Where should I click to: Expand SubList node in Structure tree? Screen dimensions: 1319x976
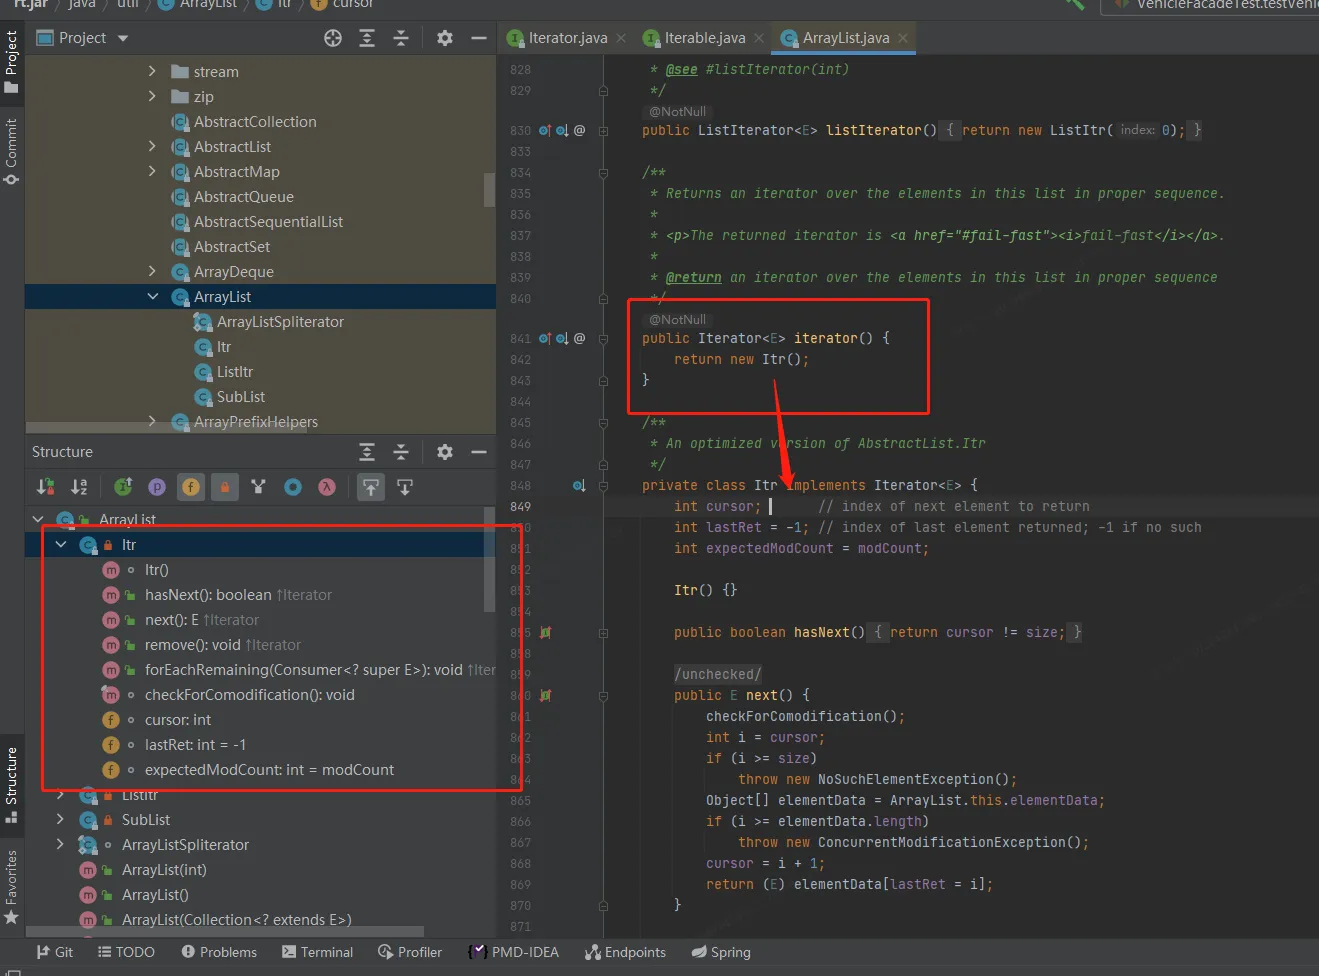[x=60, y=819]
